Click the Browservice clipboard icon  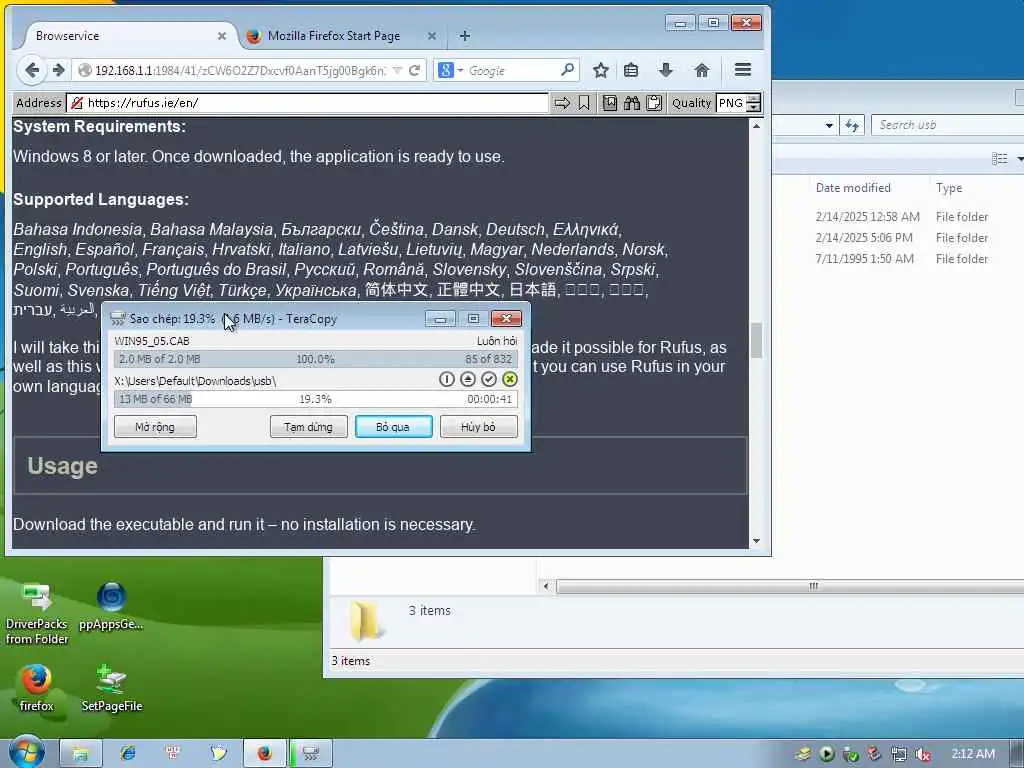654,103
